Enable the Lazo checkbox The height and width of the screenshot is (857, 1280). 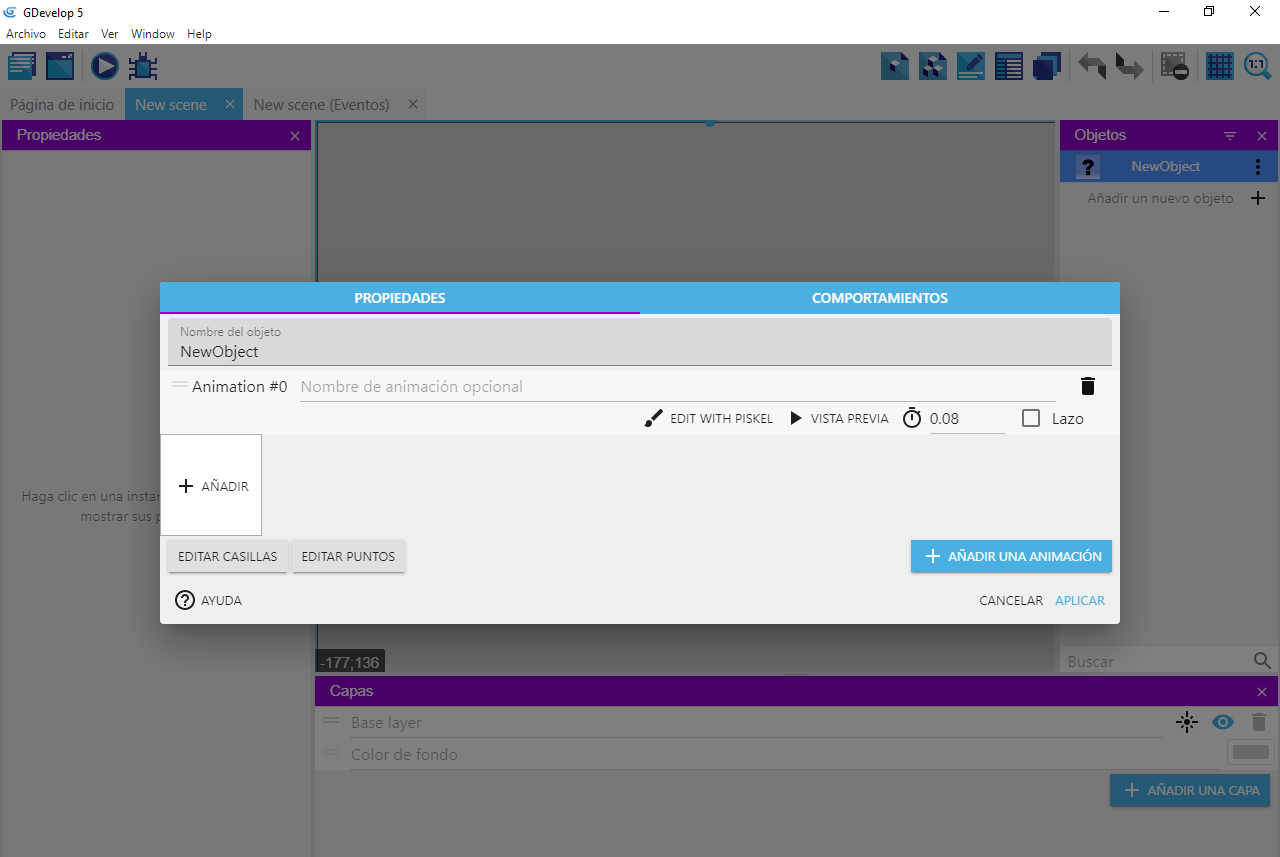(x=1031, y=419)
